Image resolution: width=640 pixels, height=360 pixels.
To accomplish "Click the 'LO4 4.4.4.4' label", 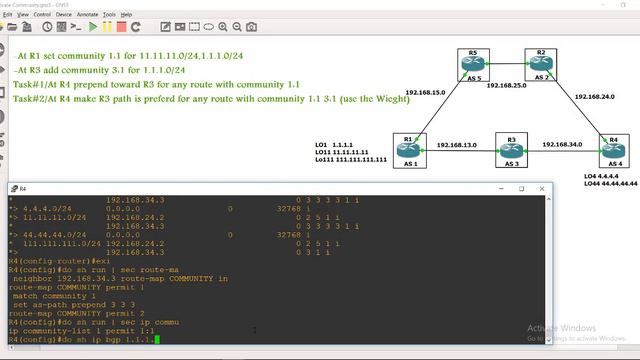I will tap(601, 176).
